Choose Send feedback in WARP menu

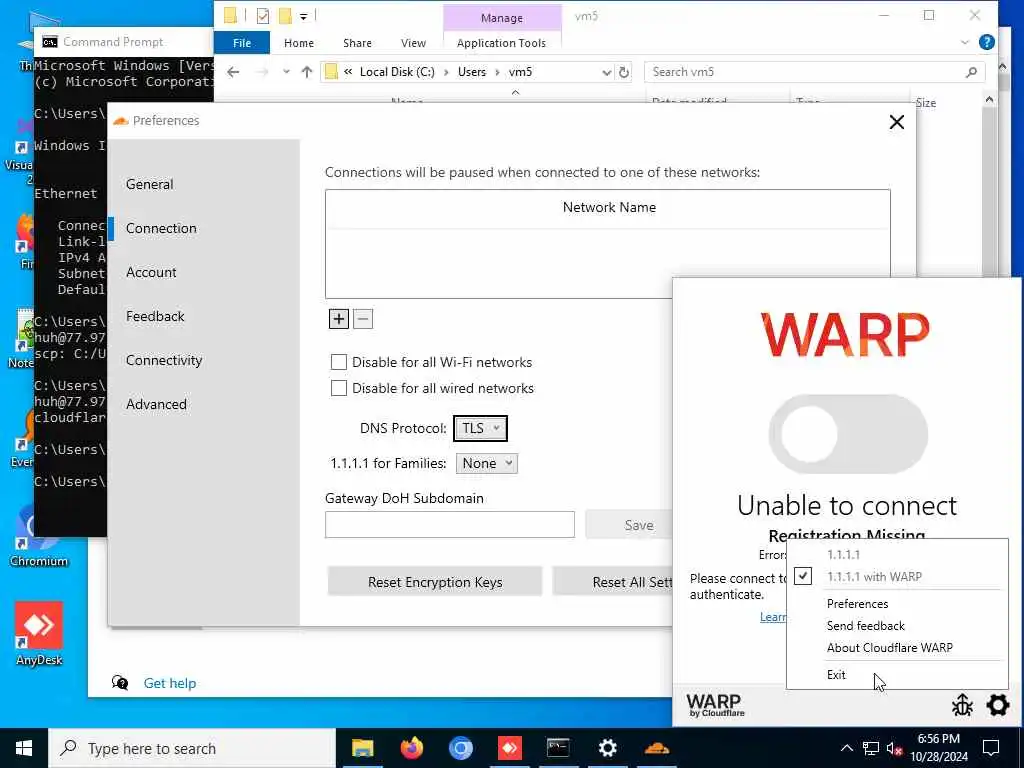[865, 626]
